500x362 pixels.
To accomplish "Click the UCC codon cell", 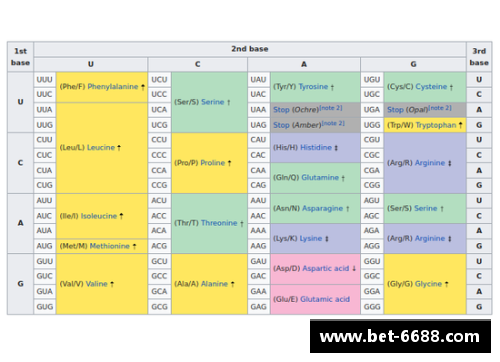I will (159, 94).
